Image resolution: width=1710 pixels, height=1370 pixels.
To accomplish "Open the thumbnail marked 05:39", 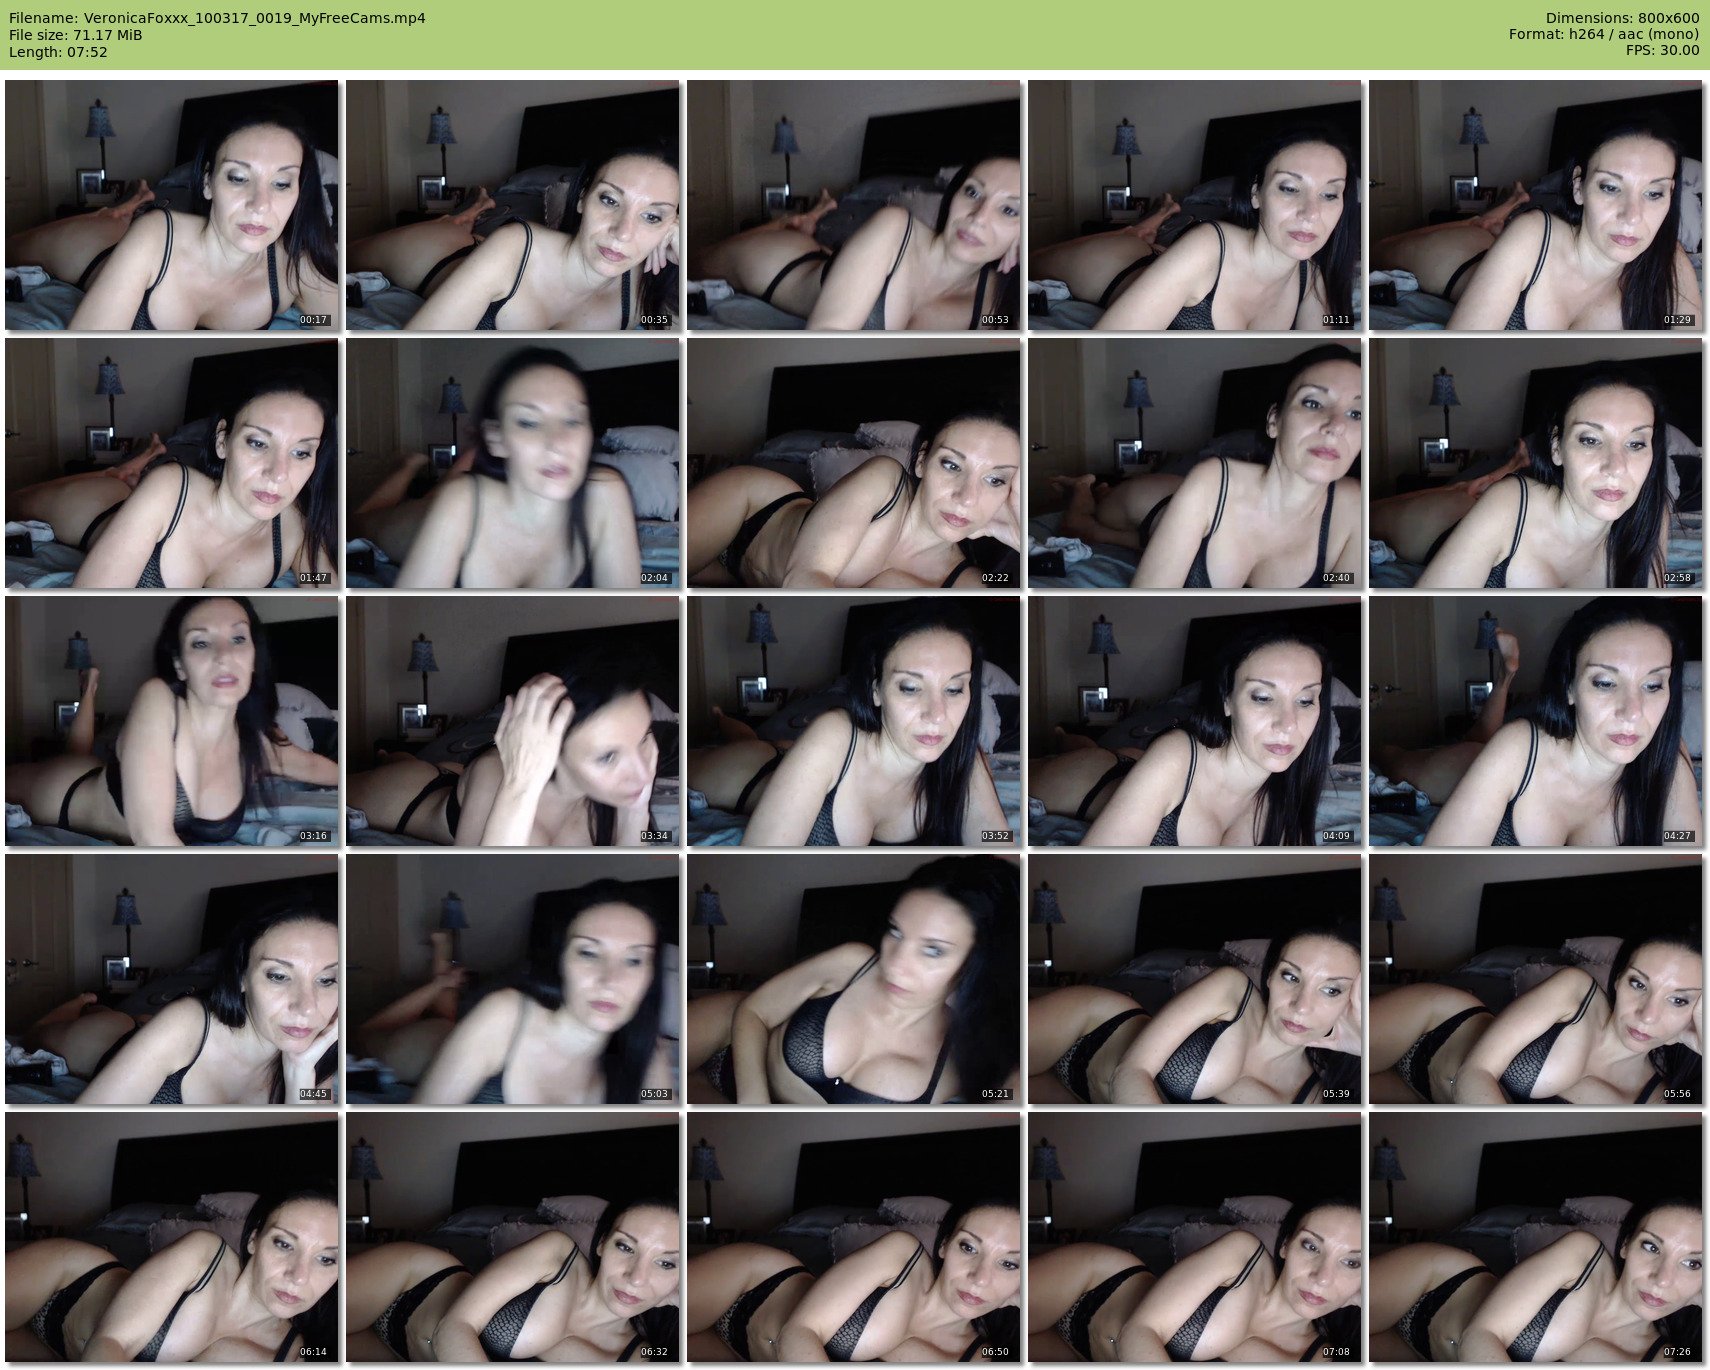I will click(1195, 979).
